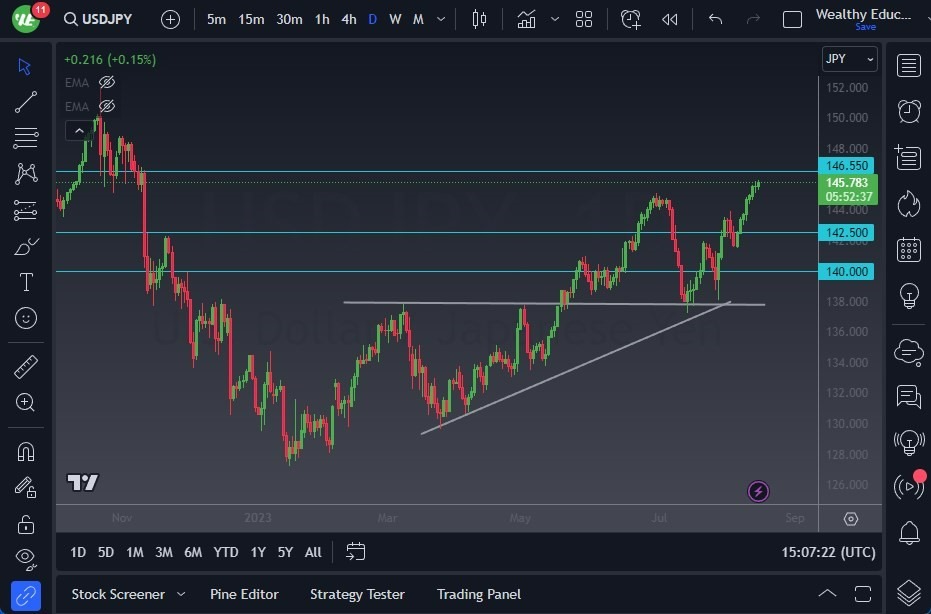Expand the extra timeframes chevron
The image size is (931, 614).
440,18
